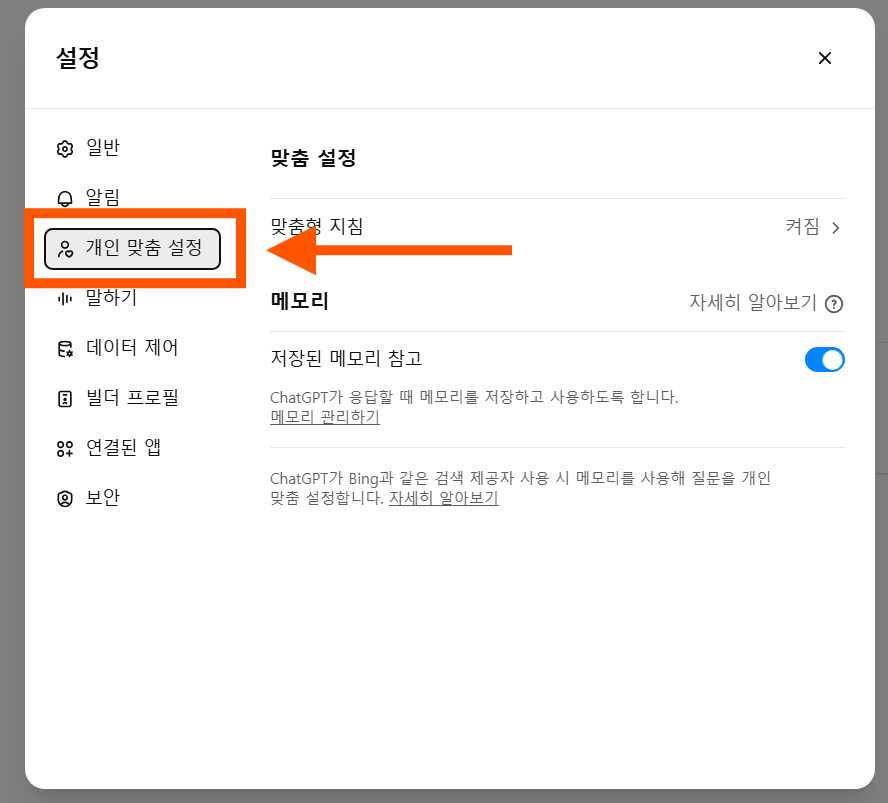The image size is (888, 803).
Task: Open the help question-mark icon near 자세히 알아보기
Action: click(x=833, y=303)
